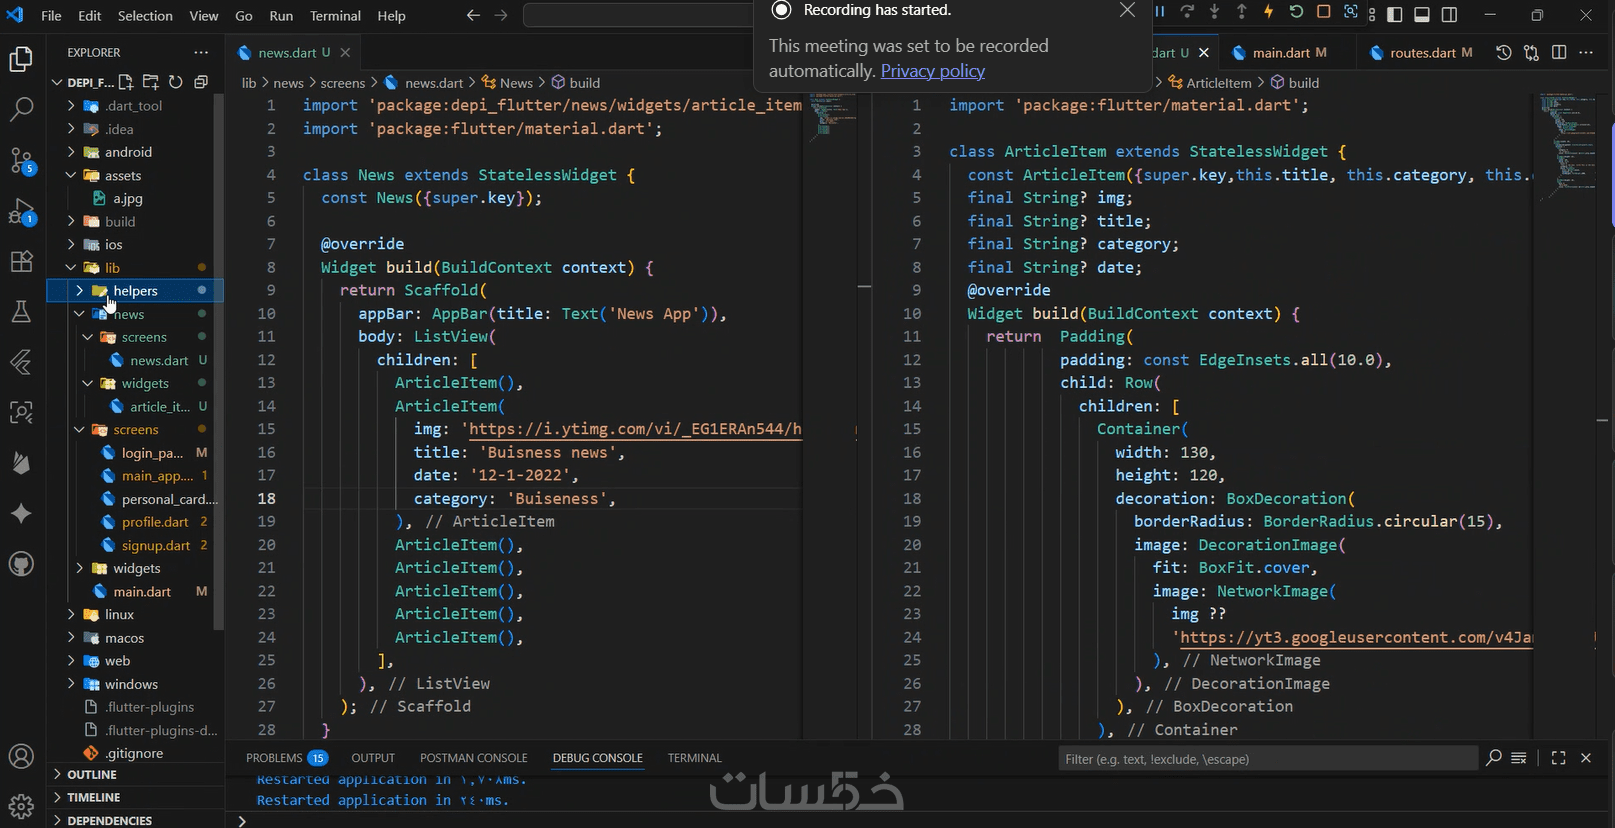Create a new file in Explorer
1615x828 pixels.
pyautogui.click(x=126, y=82)
